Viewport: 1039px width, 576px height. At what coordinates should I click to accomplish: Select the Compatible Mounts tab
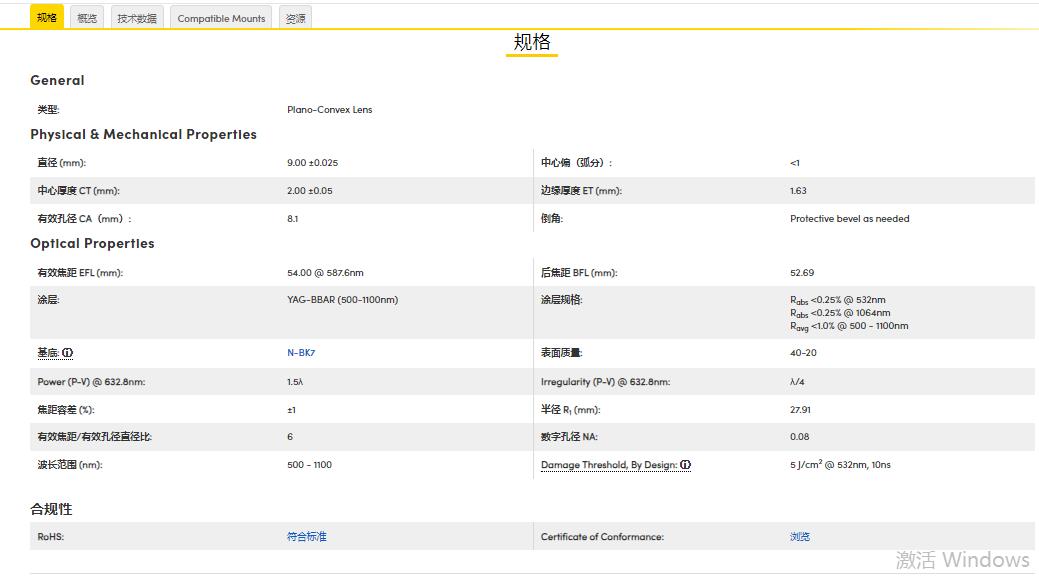[x=220, y=17]
